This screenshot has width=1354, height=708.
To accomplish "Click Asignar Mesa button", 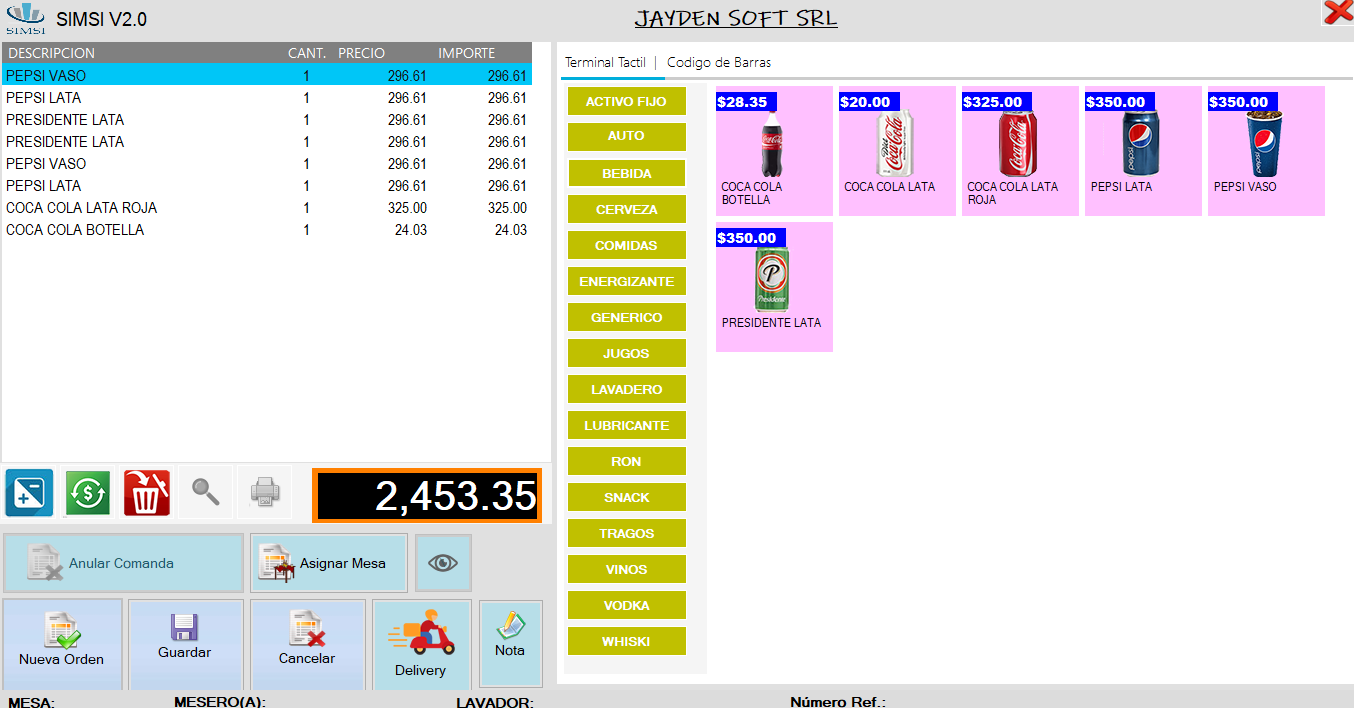I will [x=329, y=563].
